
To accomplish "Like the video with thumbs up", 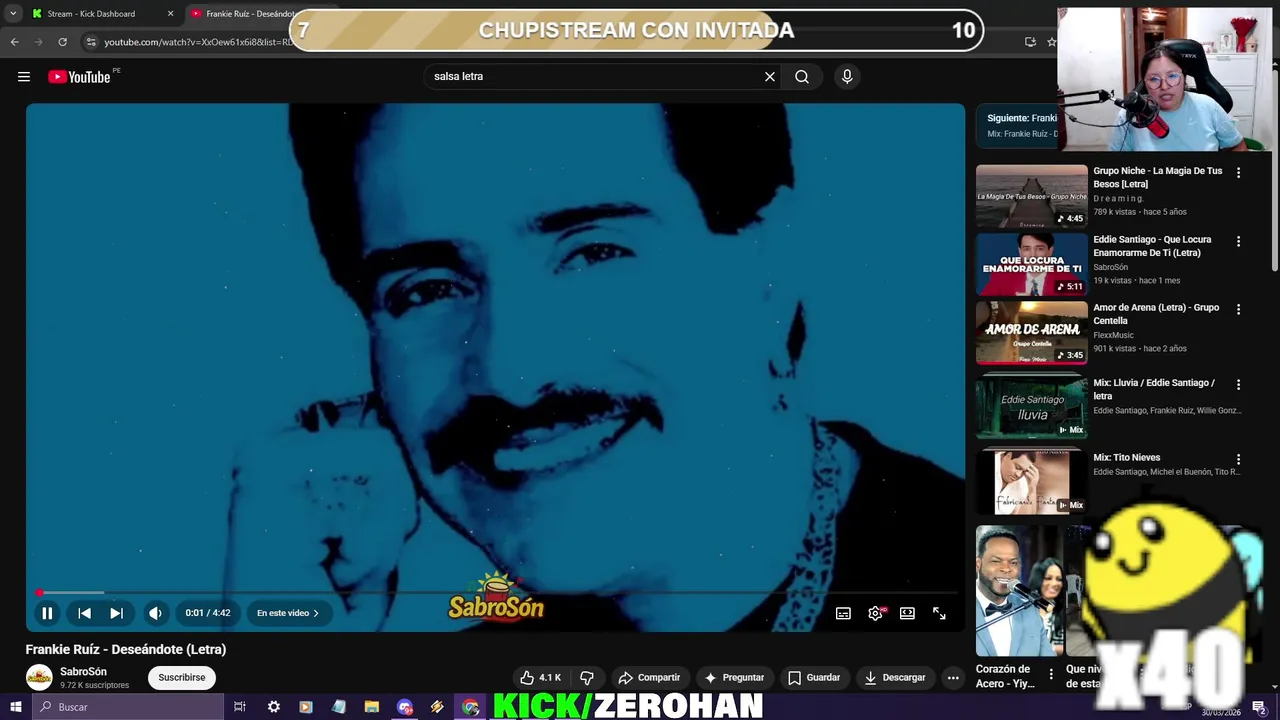I will pos(540,677).
